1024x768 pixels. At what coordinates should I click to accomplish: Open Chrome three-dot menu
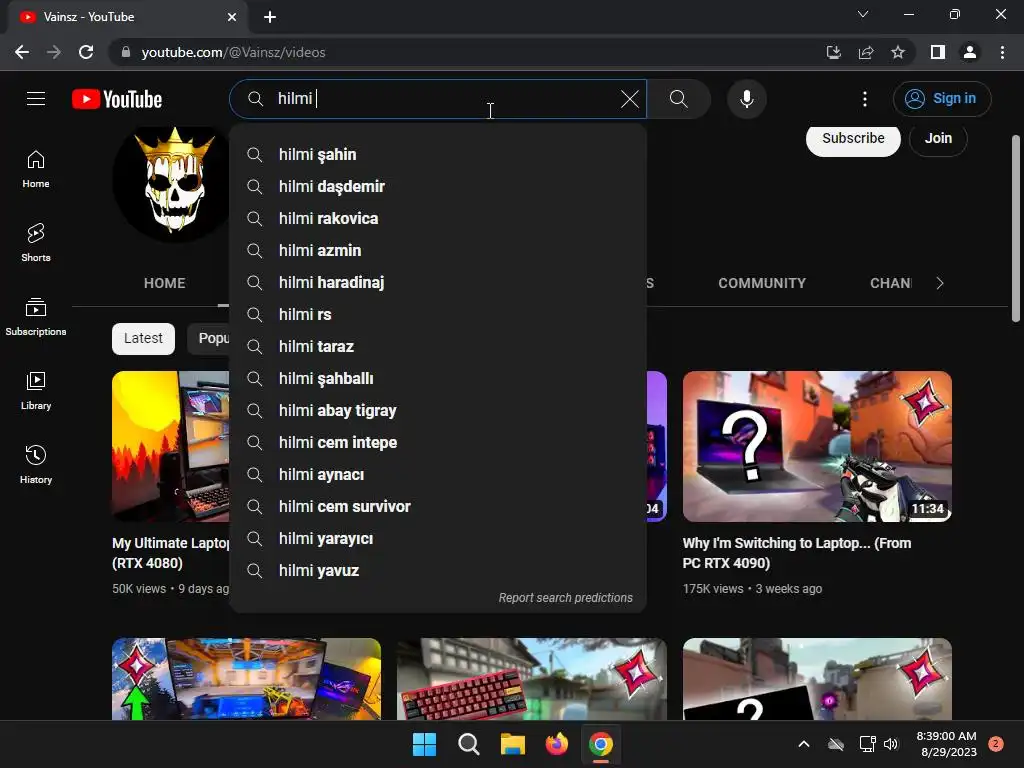click(x=1002, y=52)
